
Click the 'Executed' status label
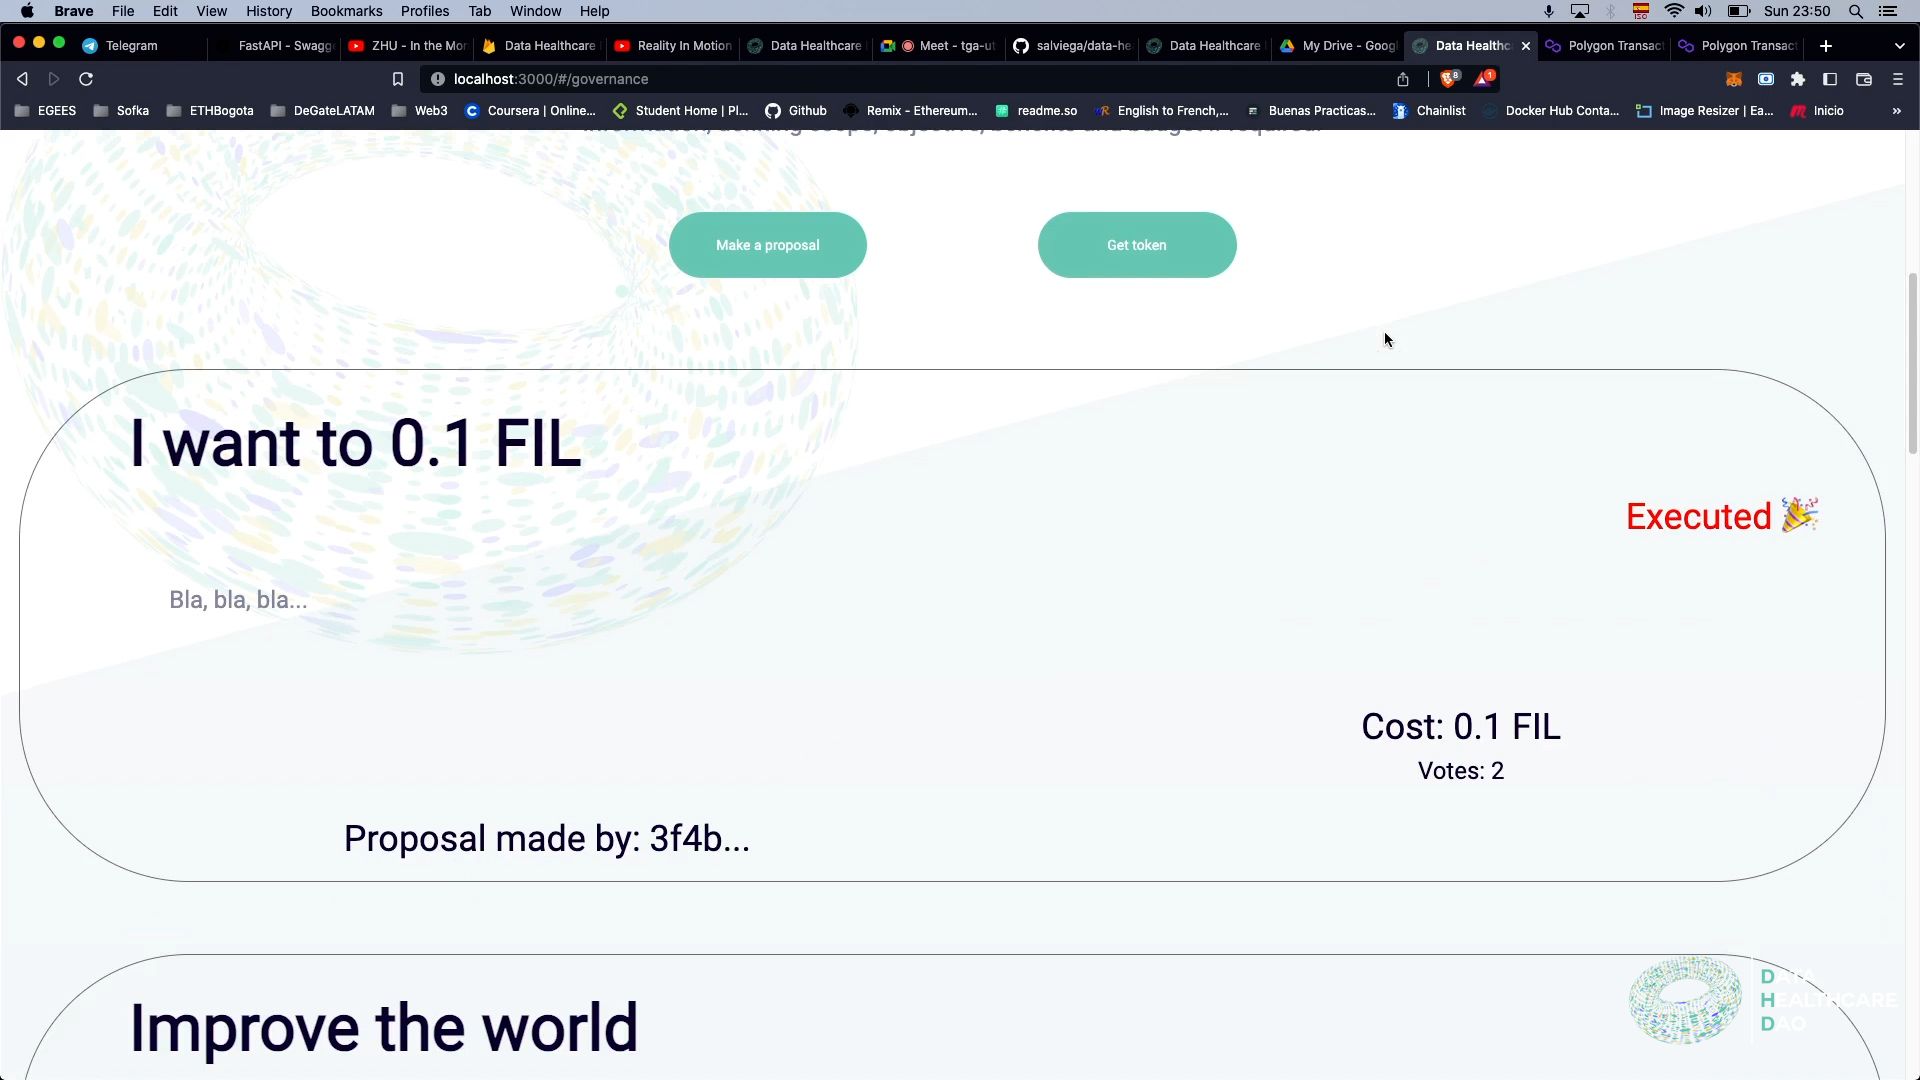(x=1722, y=516)
